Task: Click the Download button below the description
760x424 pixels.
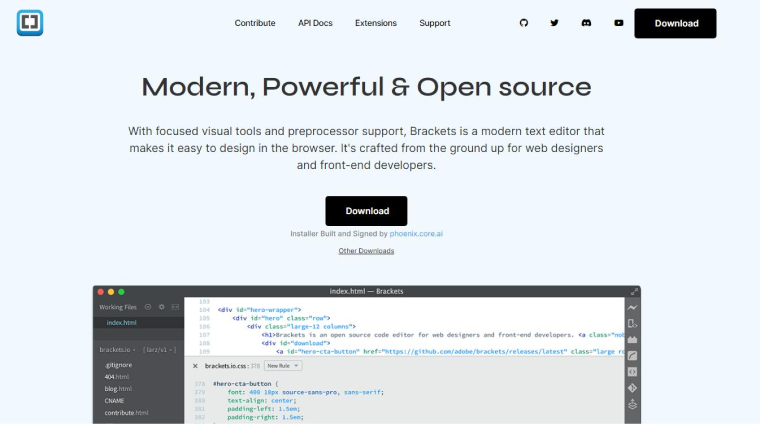Action: 366,211
